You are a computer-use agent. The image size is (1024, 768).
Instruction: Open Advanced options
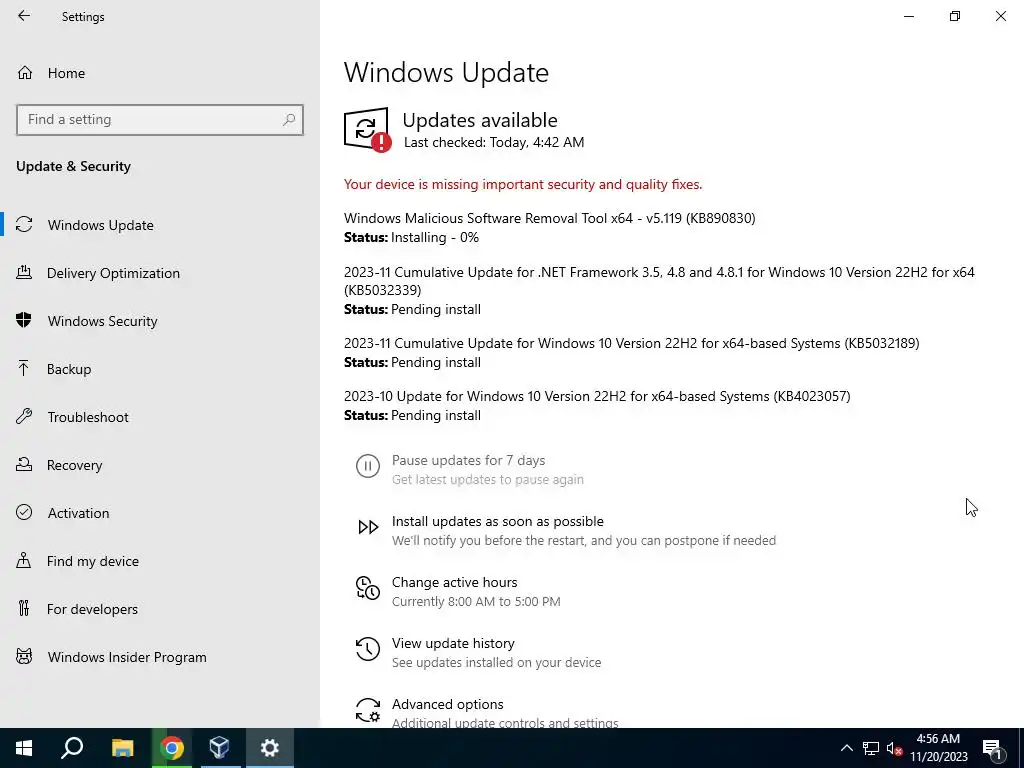point(447,704)
